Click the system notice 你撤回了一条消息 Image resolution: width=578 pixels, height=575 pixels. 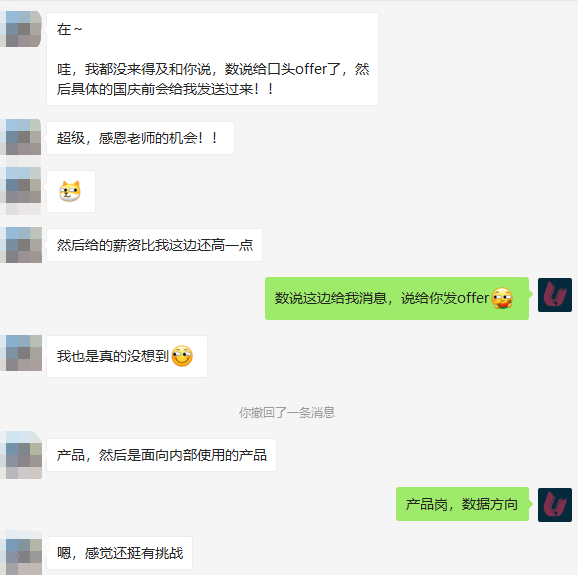[x=287, y=412]
